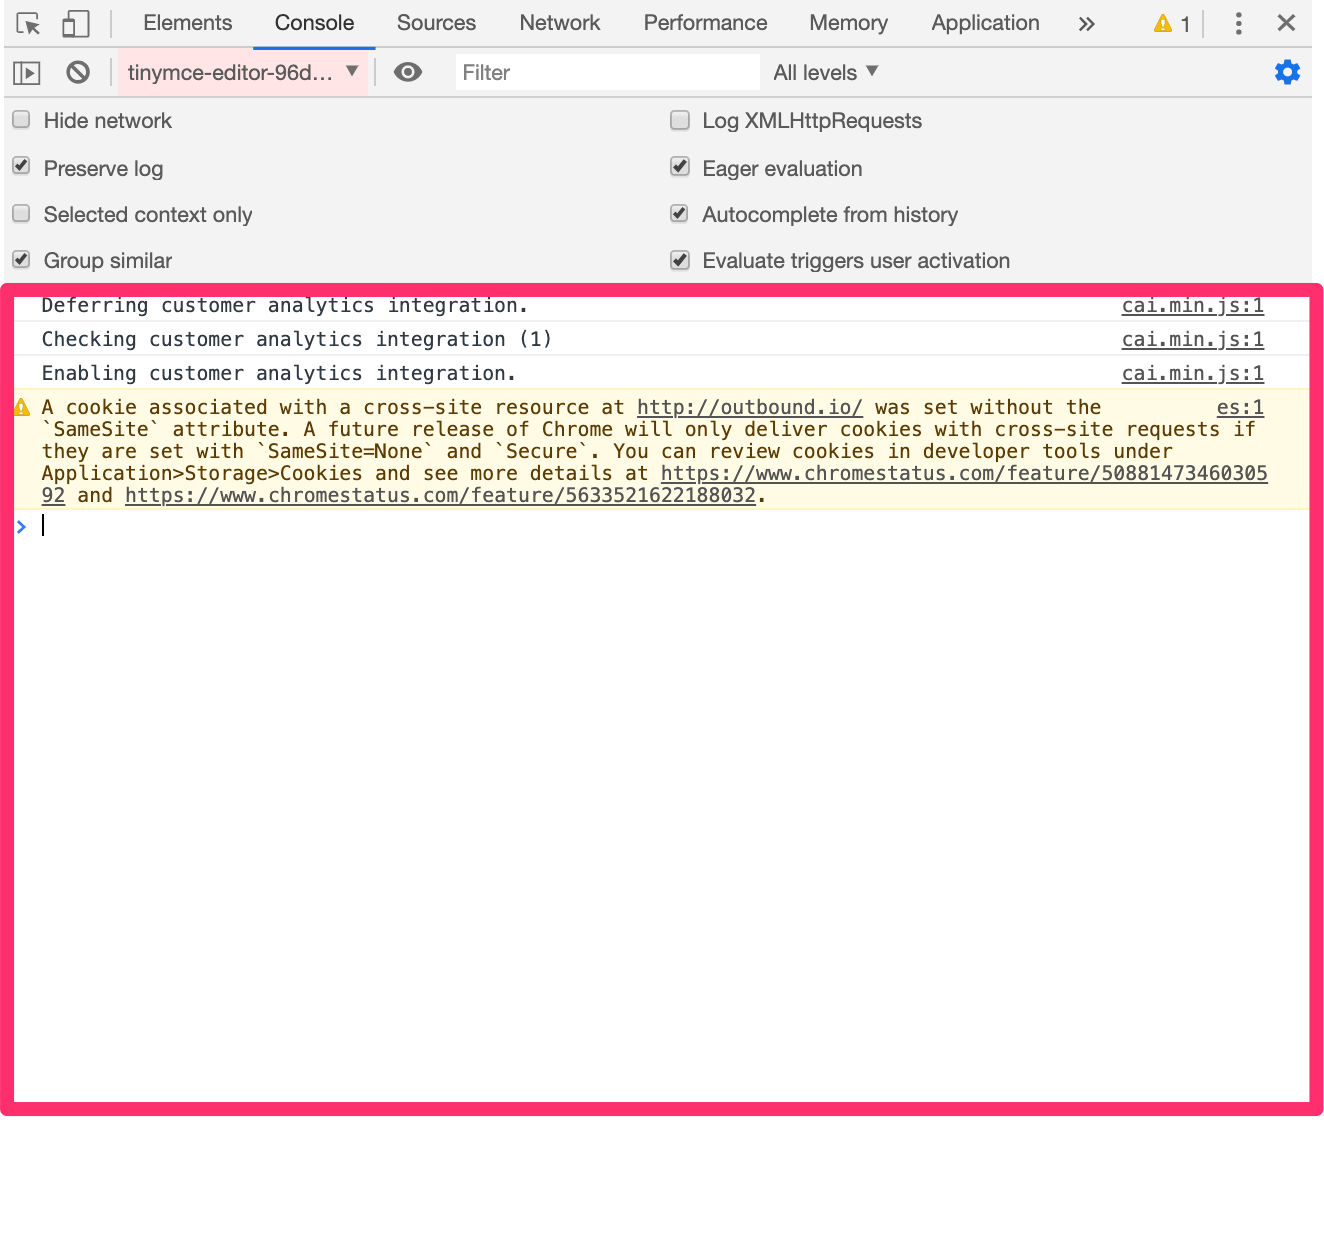Open the http://outbound.io/ link
Viewport: 1324px width, 1236px height.
coord(749,407)
